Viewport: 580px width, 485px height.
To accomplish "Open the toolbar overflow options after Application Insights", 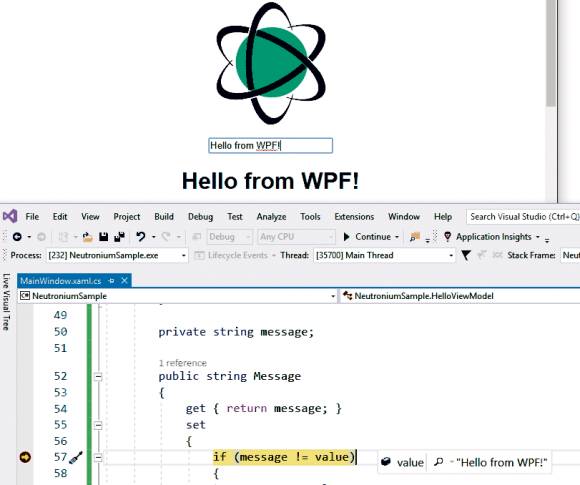I will click(547, 240).
